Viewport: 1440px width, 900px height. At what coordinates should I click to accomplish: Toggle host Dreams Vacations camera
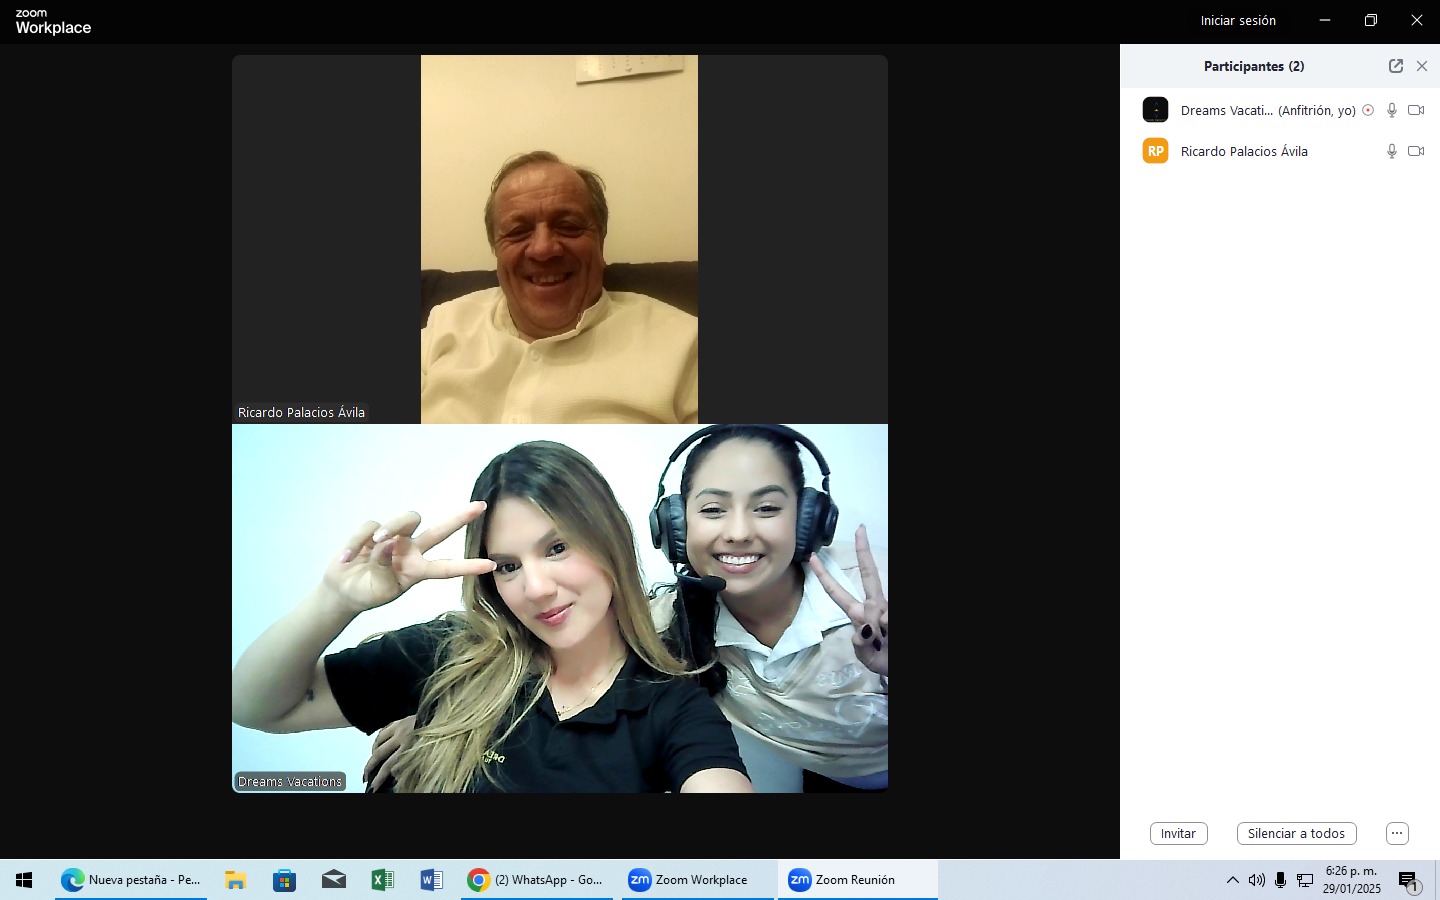(1416, 110)
